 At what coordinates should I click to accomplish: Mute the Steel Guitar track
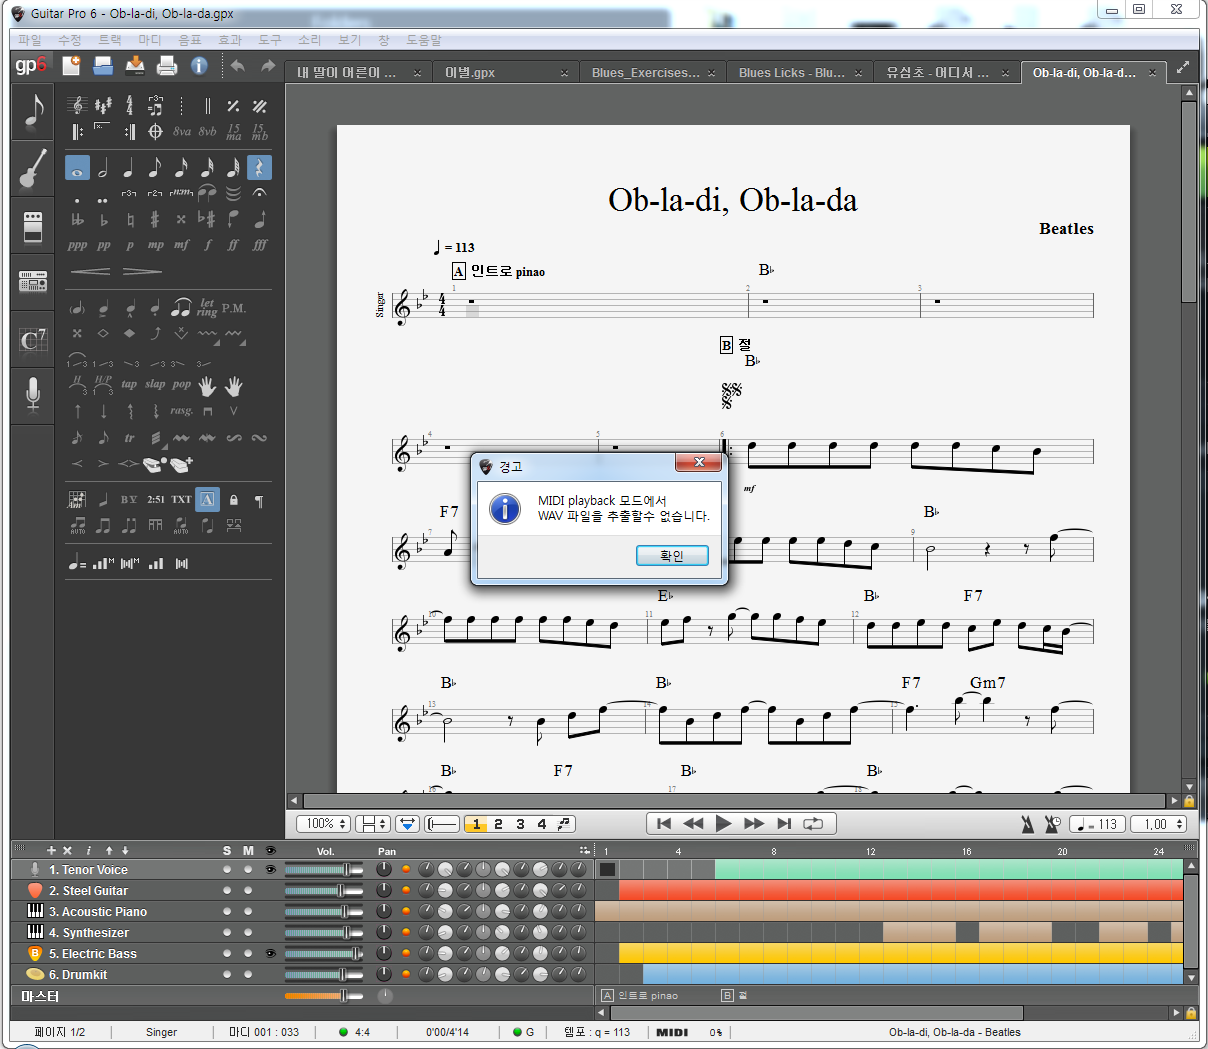pos(248,891)
